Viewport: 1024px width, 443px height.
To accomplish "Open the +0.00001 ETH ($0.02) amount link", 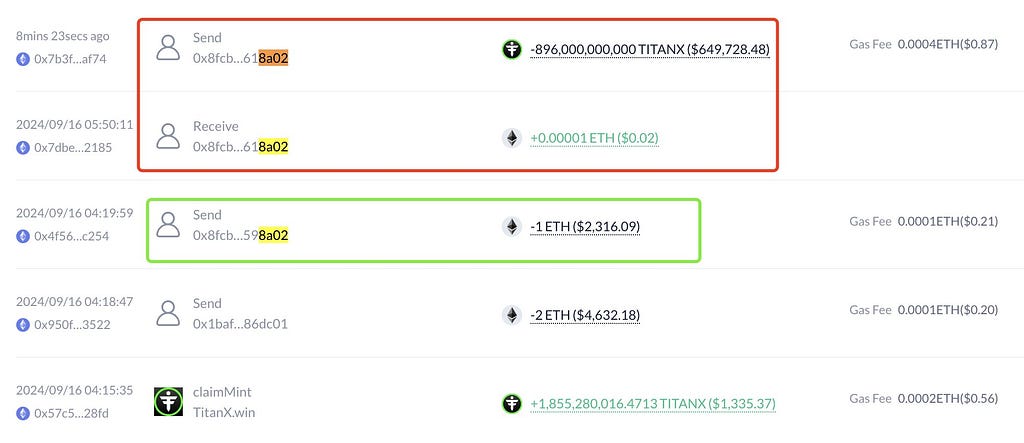I will point(594,139).
